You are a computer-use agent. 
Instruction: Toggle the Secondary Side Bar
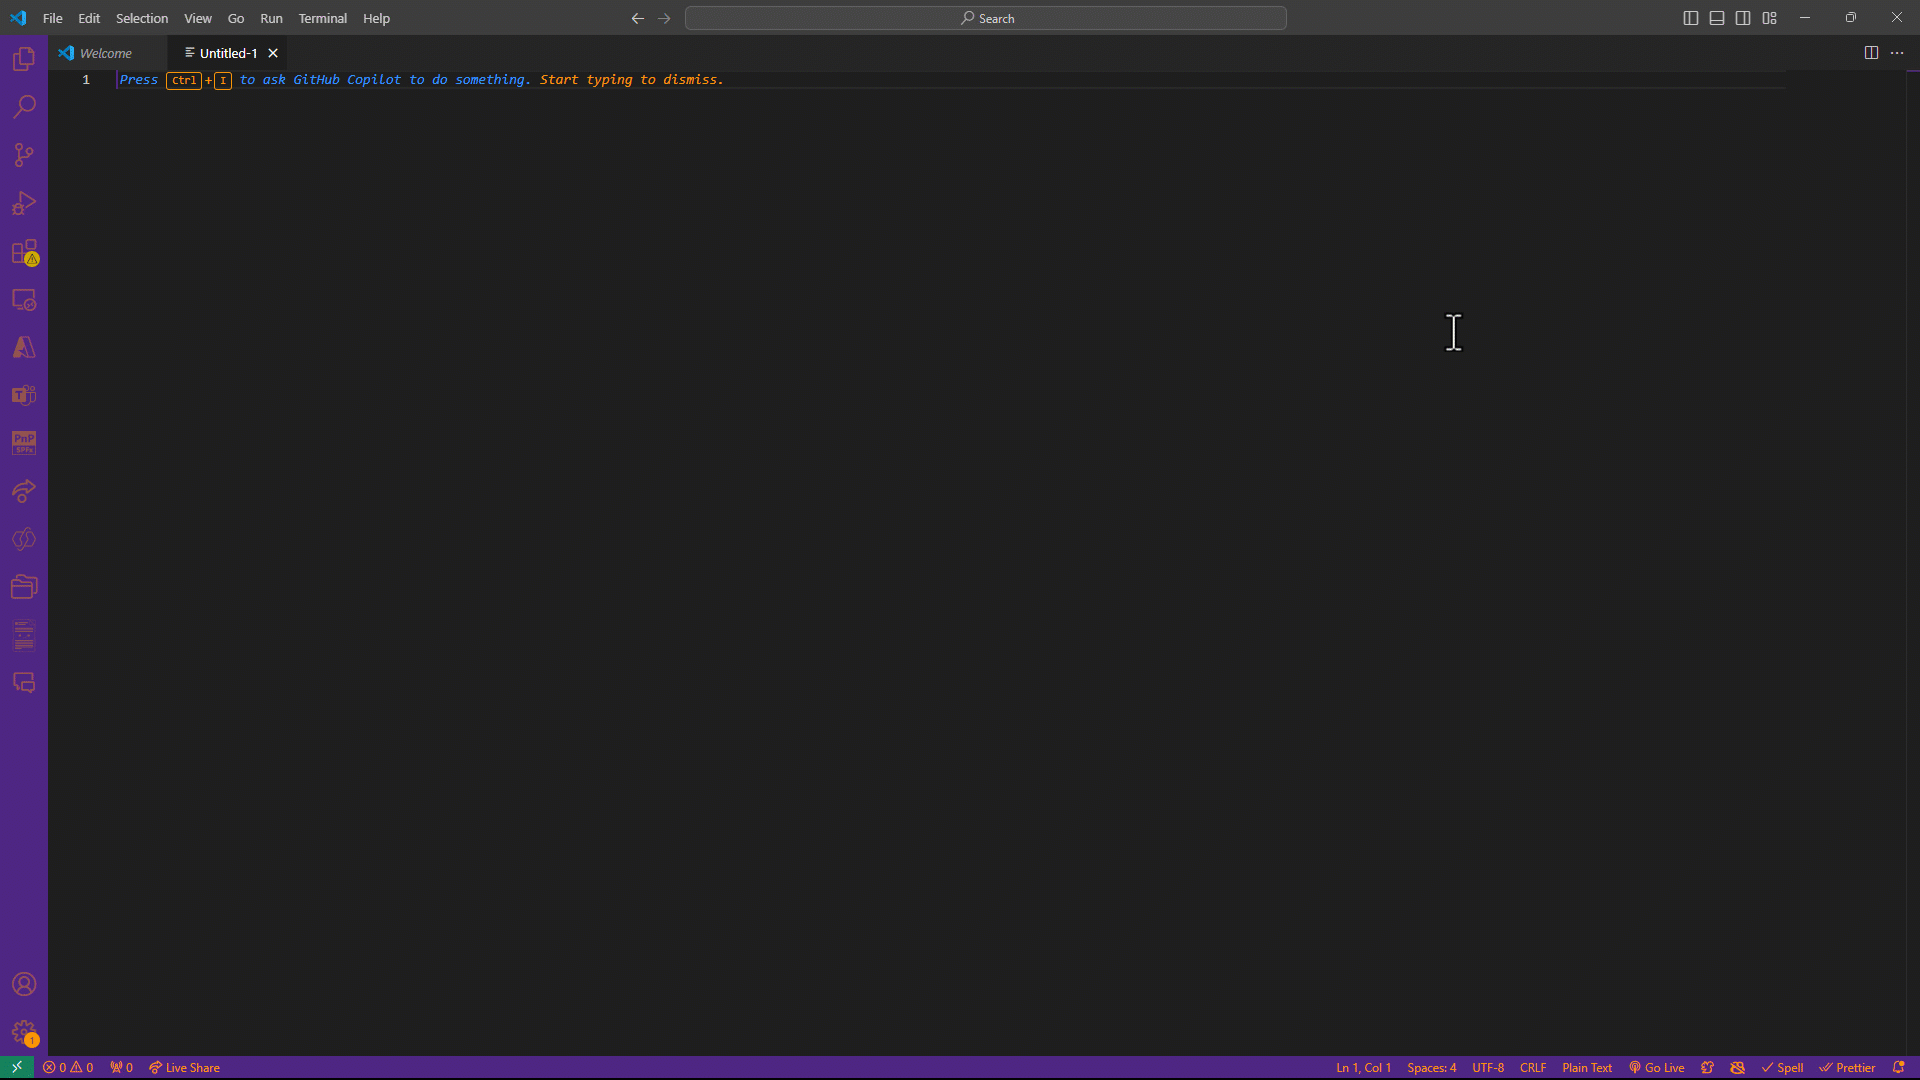(1743, 18)
